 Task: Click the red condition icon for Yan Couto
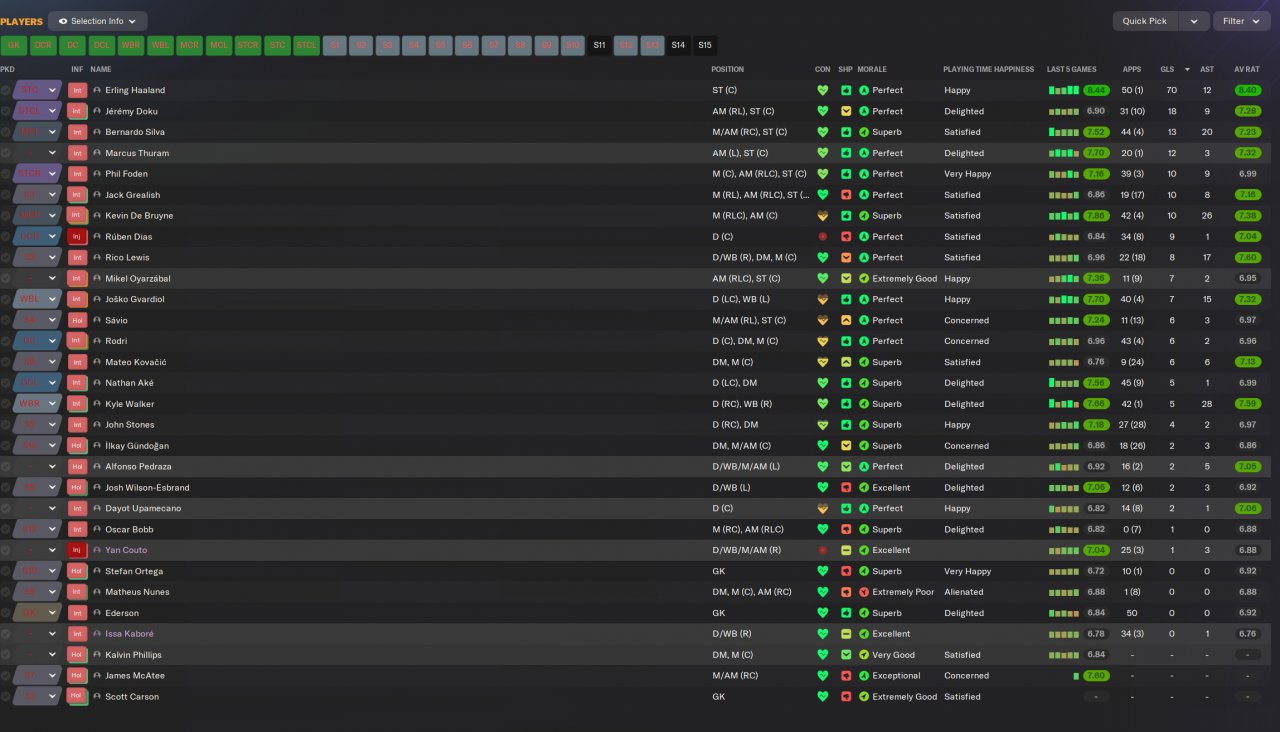pos(823,550)
